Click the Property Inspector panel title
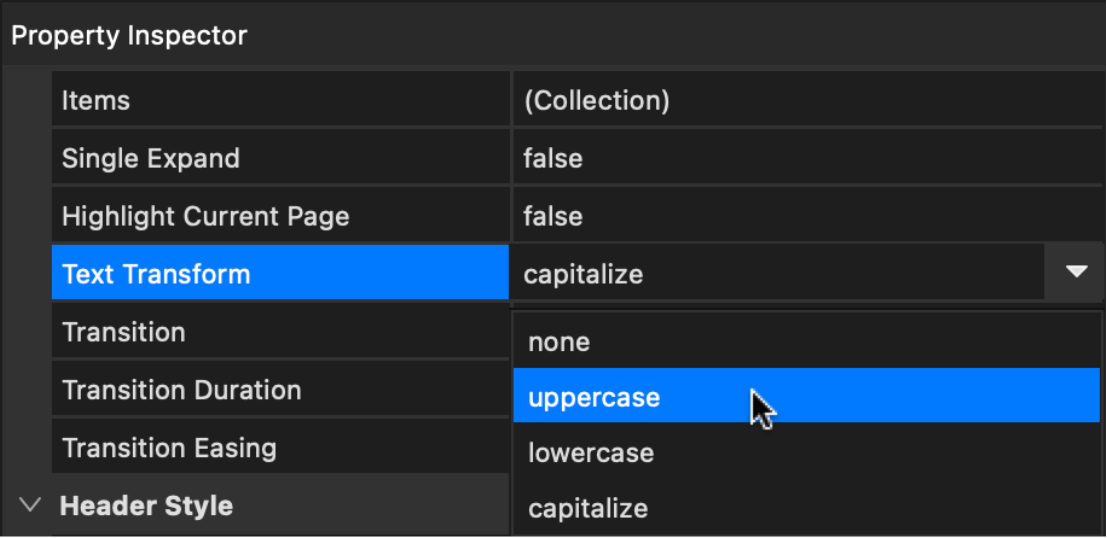 [129, 36]
